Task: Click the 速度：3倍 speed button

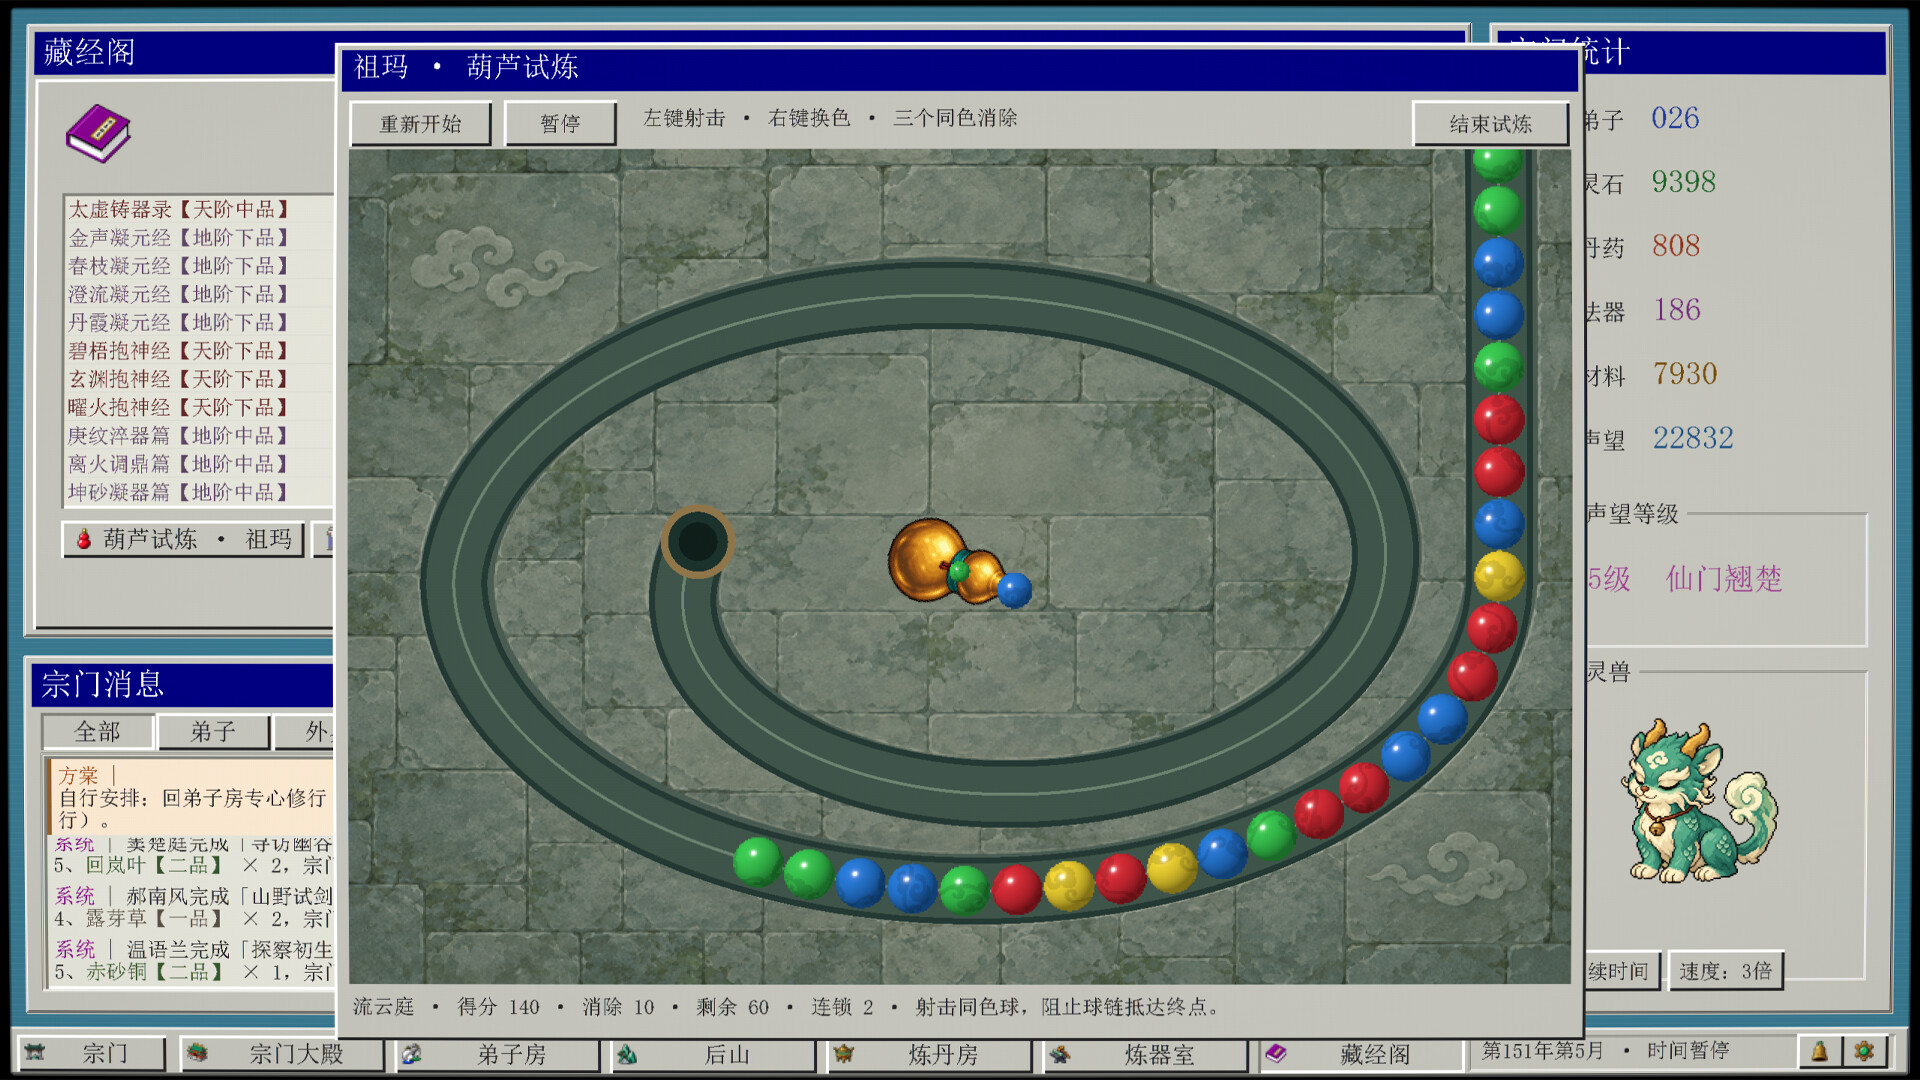Action: point(1725,971)
